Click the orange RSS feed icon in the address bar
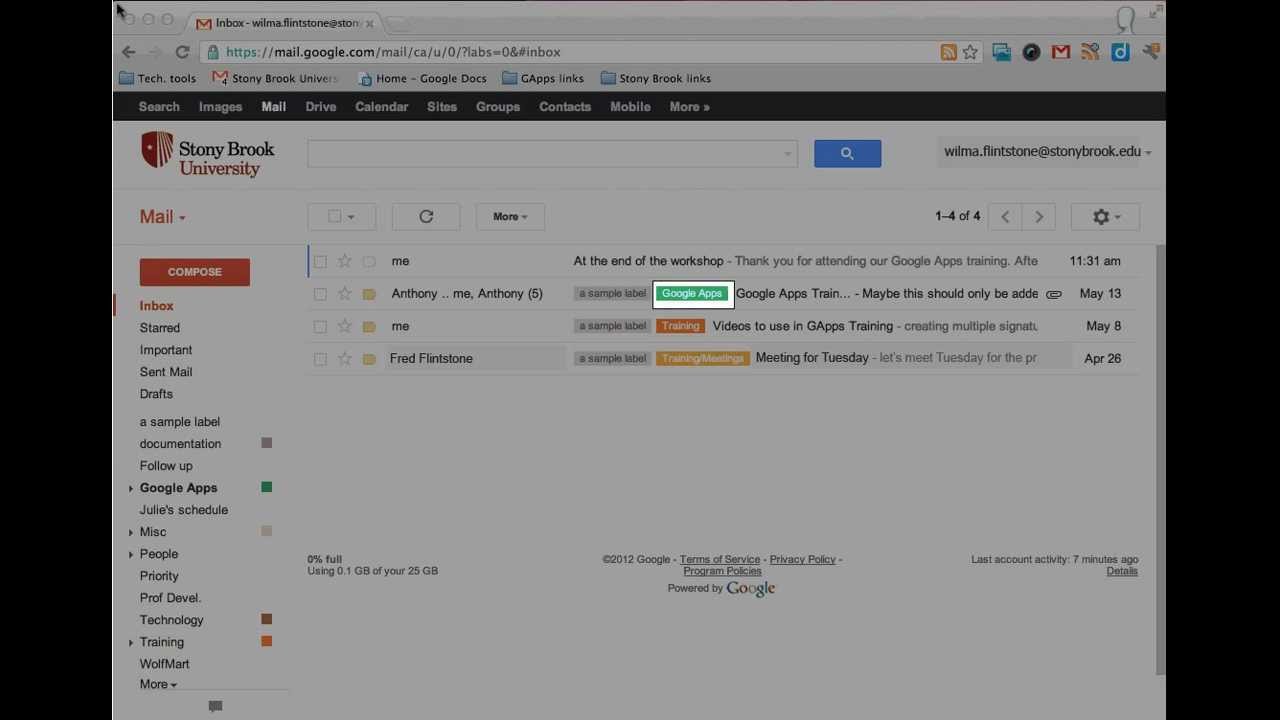Screen dimensions: 1280x720 948,52
